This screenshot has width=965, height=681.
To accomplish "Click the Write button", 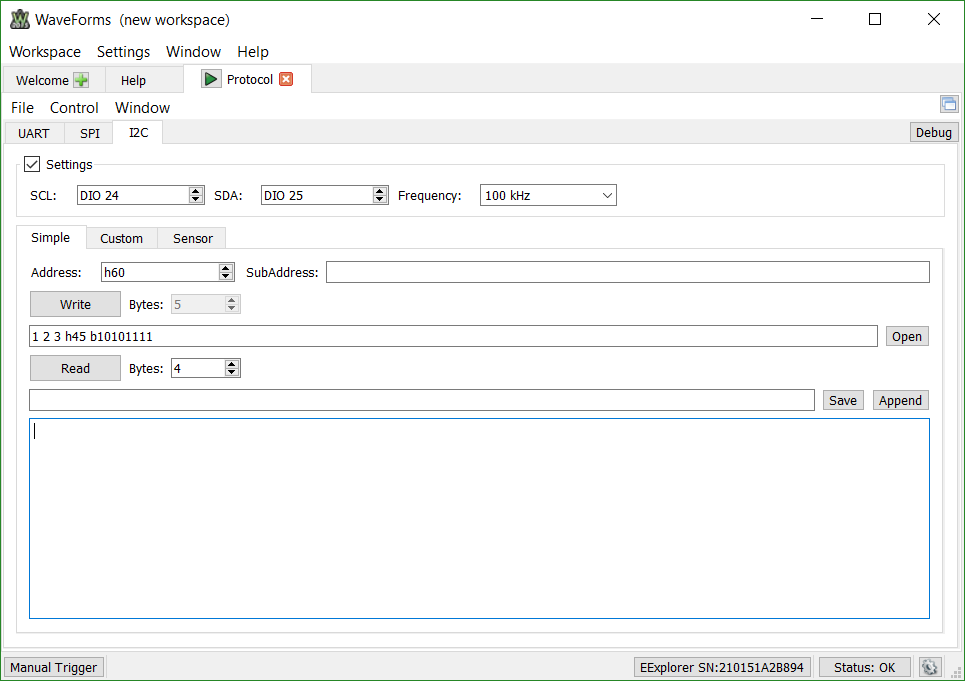I will 75,305.
